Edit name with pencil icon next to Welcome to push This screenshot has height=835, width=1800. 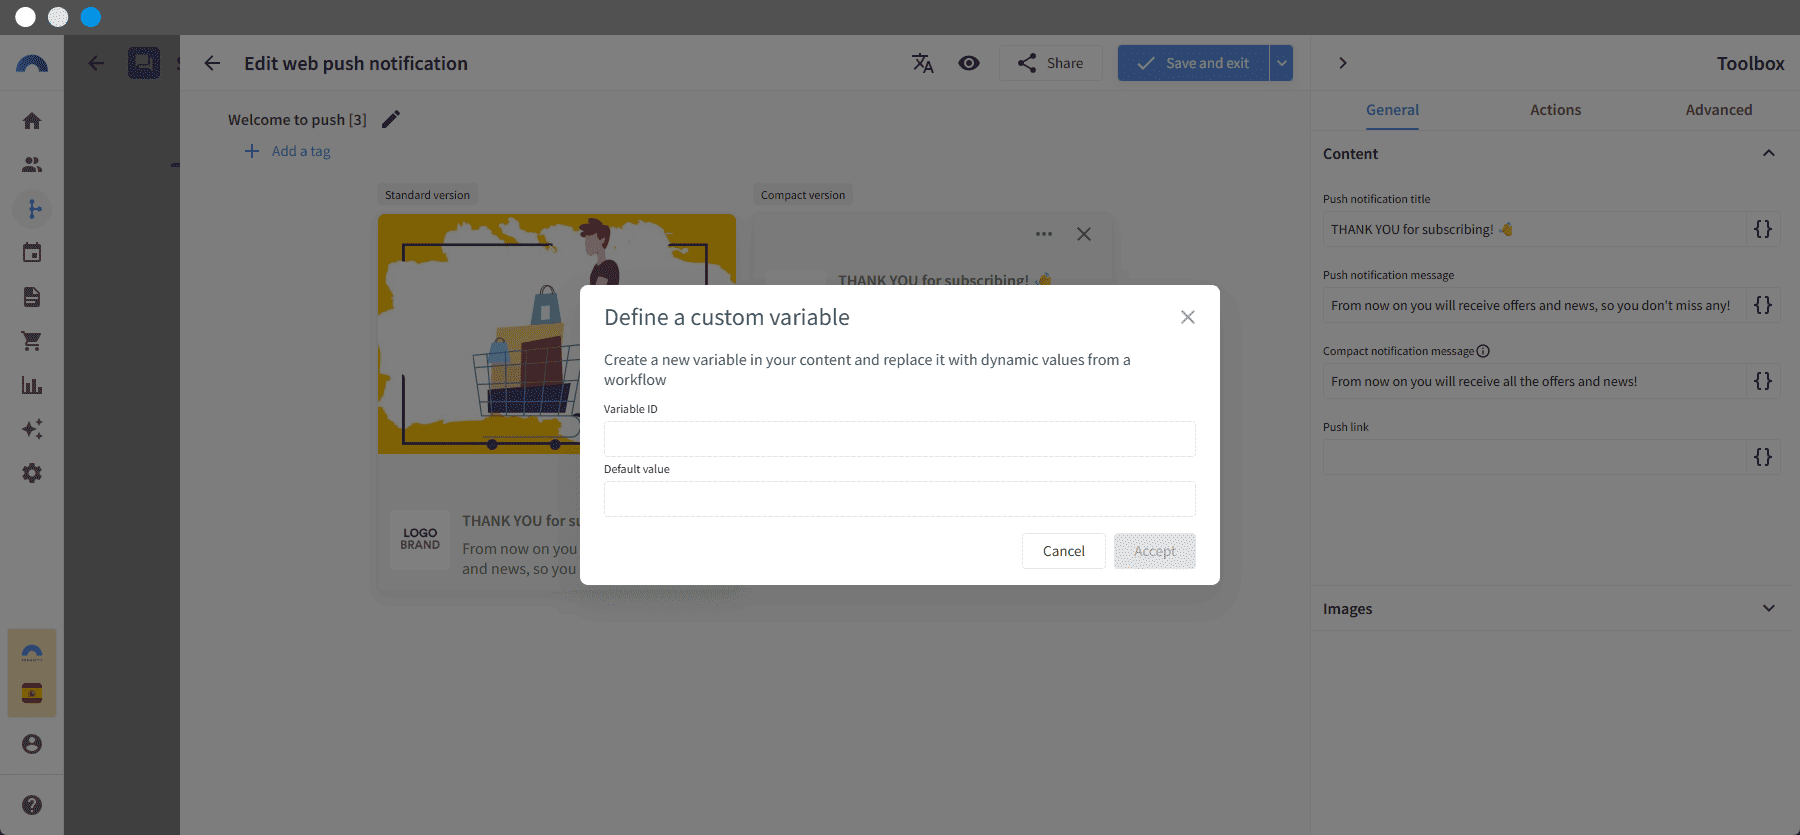[391, 119]
